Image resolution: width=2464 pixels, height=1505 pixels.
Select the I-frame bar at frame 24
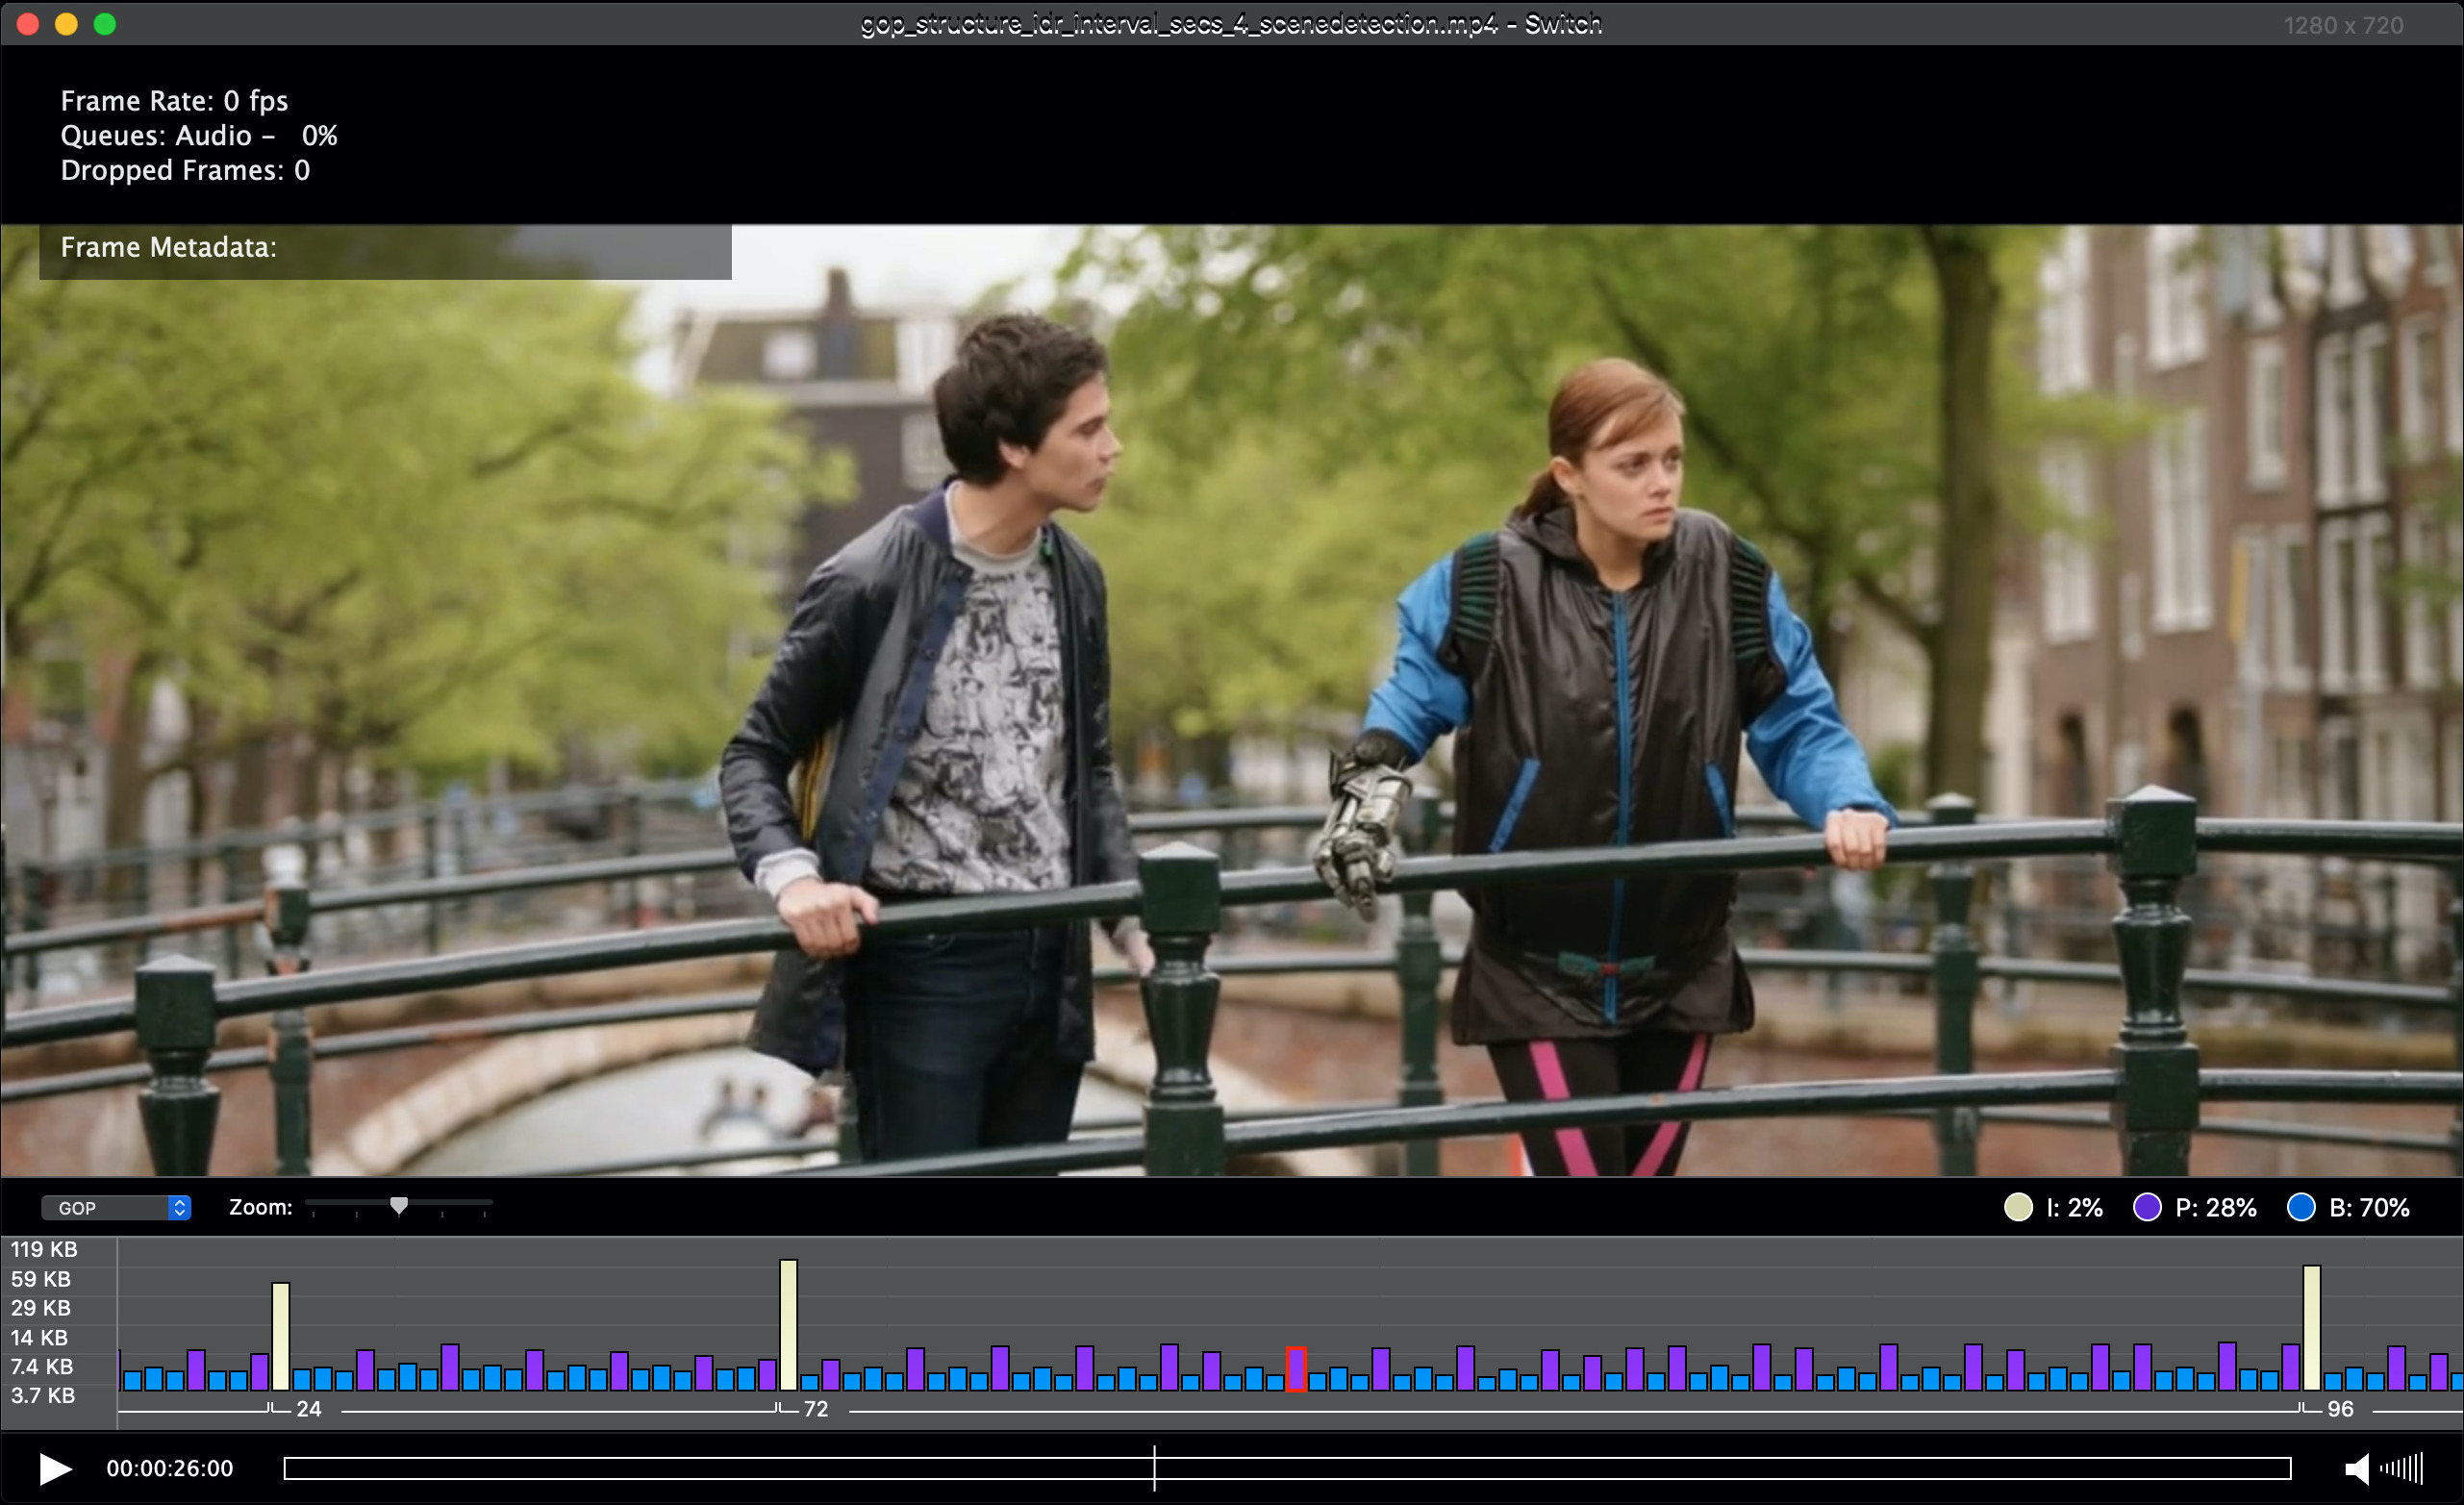[281, 1337]
